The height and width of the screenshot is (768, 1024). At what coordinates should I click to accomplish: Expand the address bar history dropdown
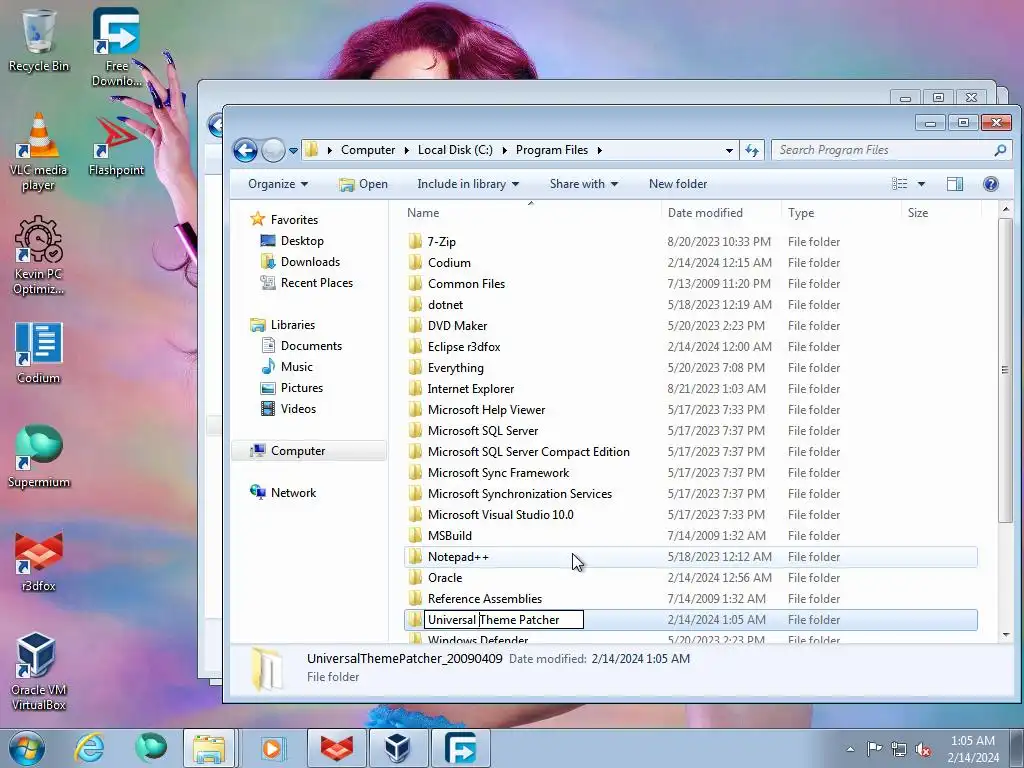click(729, 150)
